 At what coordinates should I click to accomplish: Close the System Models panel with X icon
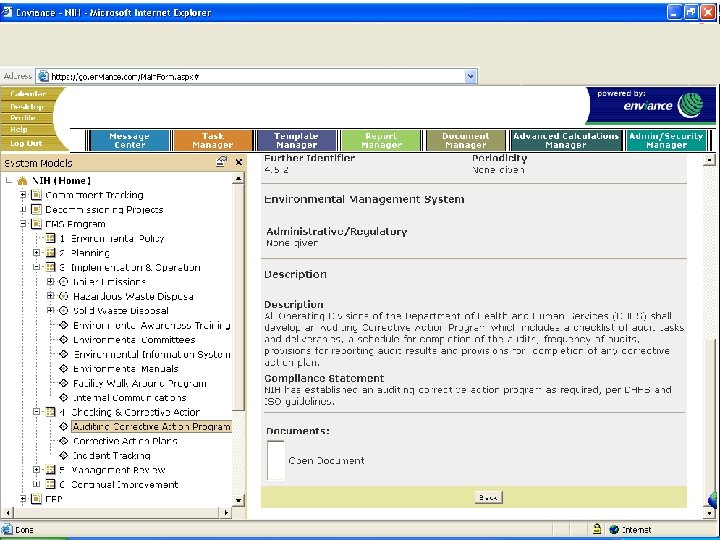click(x=239, y=162)
